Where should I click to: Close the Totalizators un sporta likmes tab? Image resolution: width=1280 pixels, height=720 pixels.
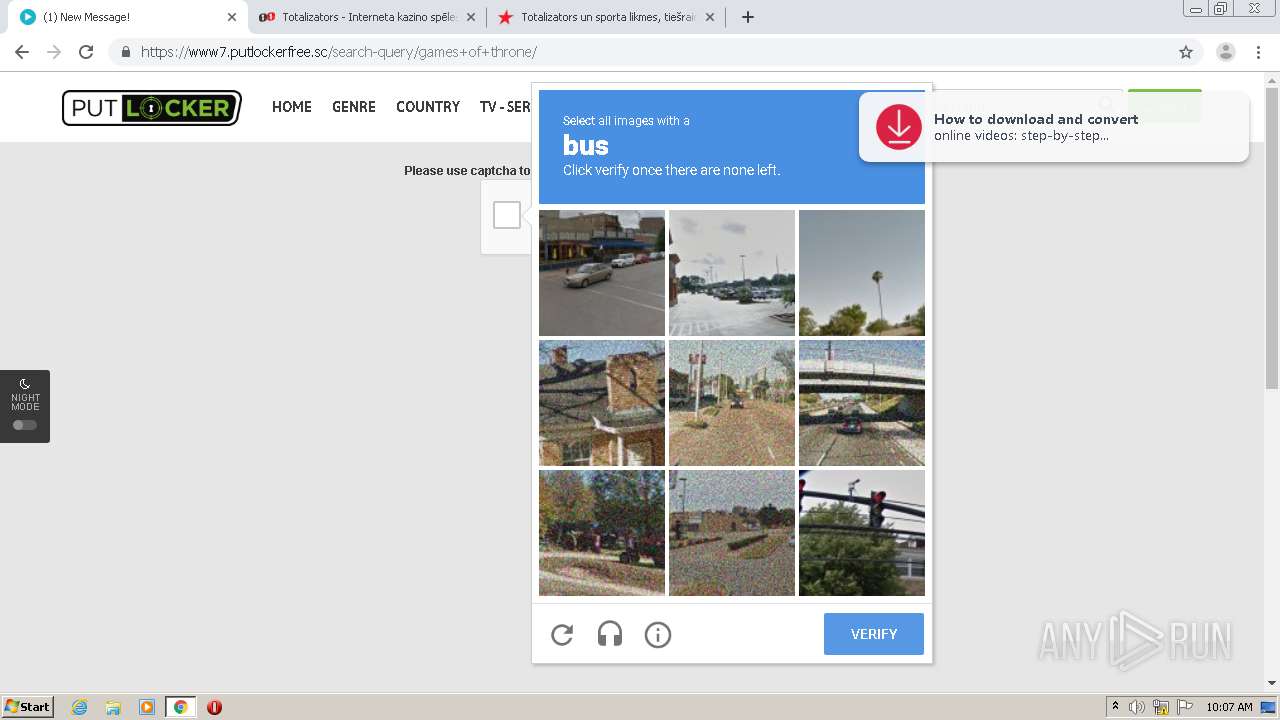coord(710,17)
